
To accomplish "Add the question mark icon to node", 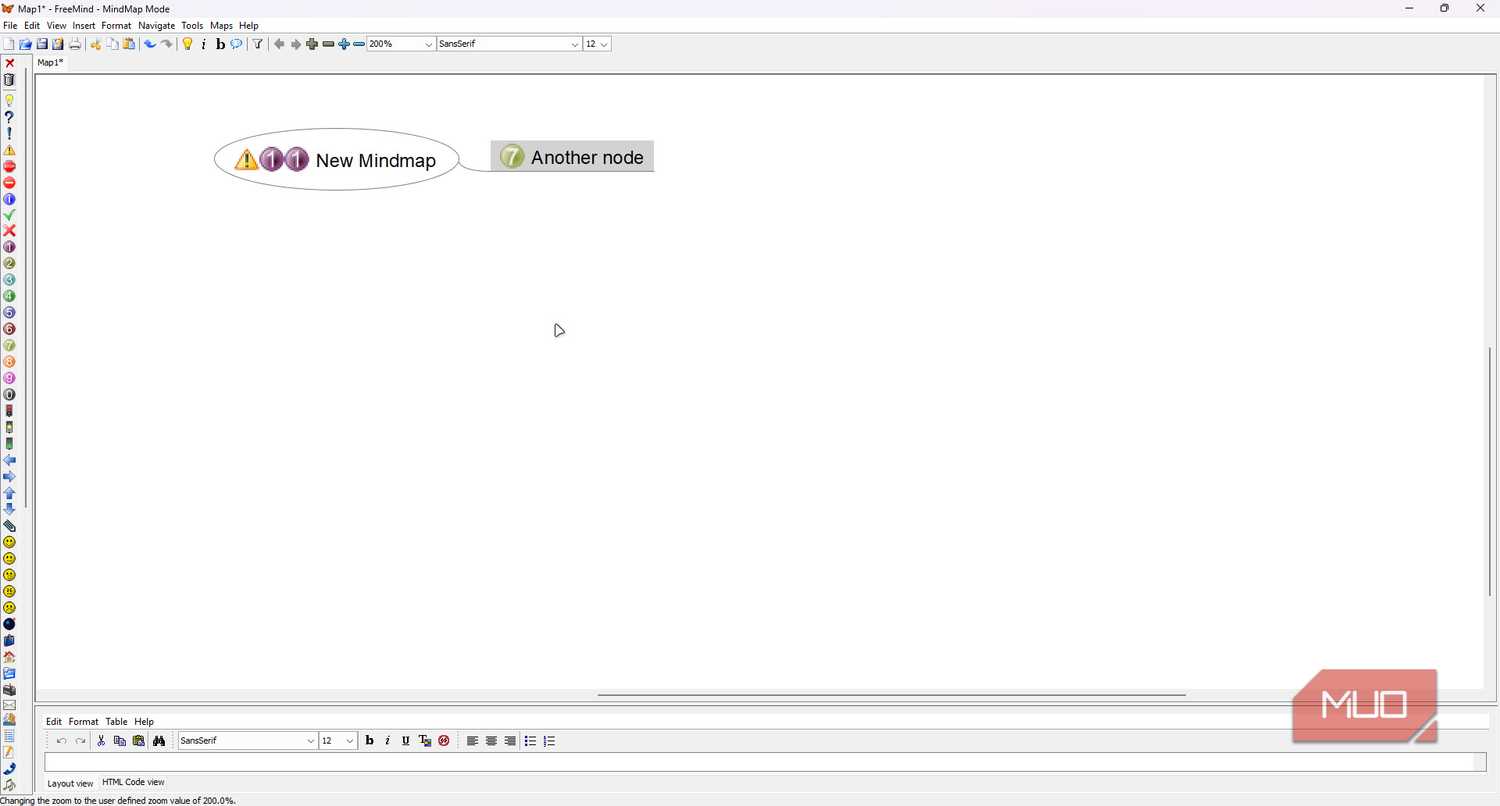I will click(x=10, y=117).
